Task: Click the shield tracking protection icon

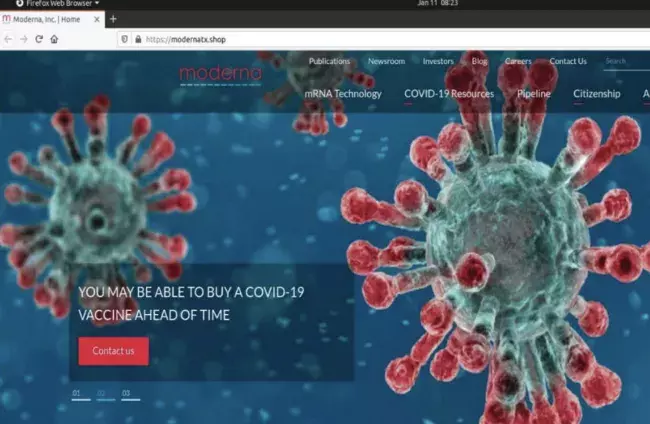Action: click(x=124, y=39)
